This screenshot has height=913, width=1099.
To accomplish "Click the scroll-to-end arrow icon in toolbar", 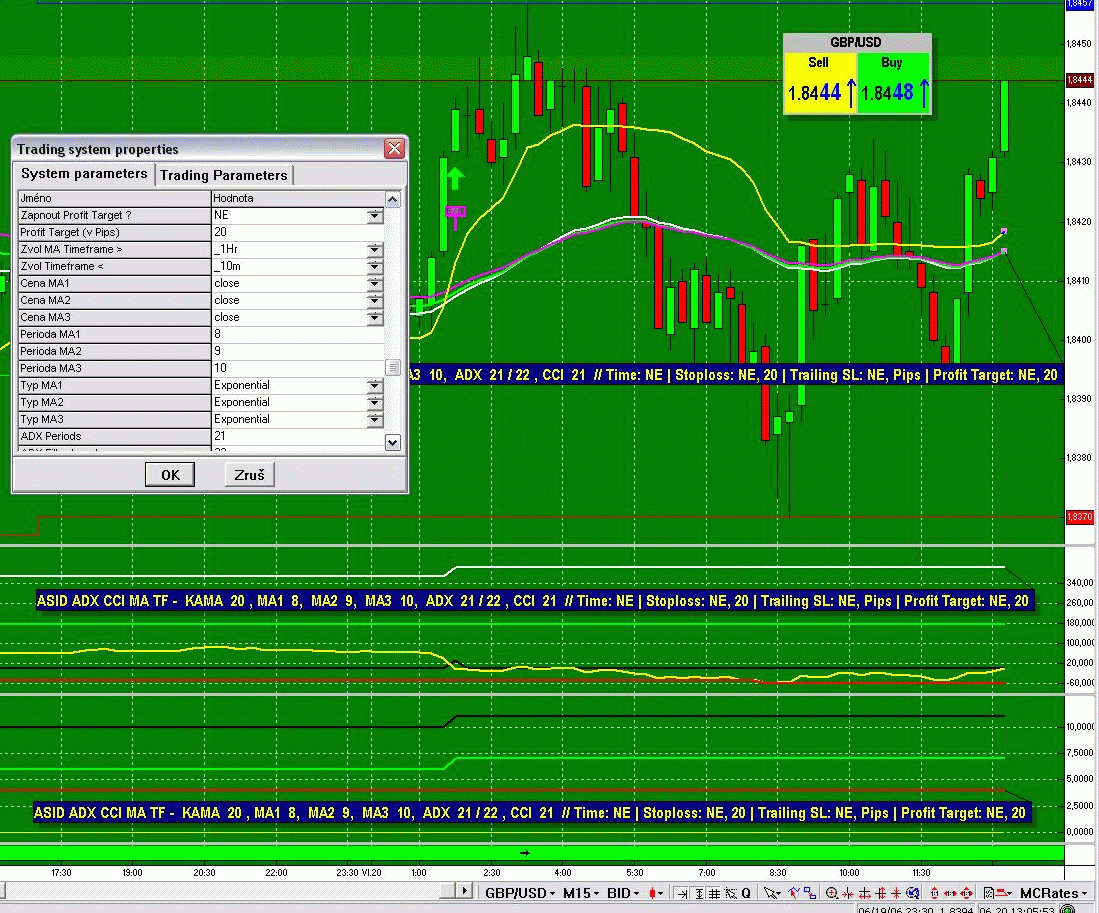I will [x=683, y=893].
